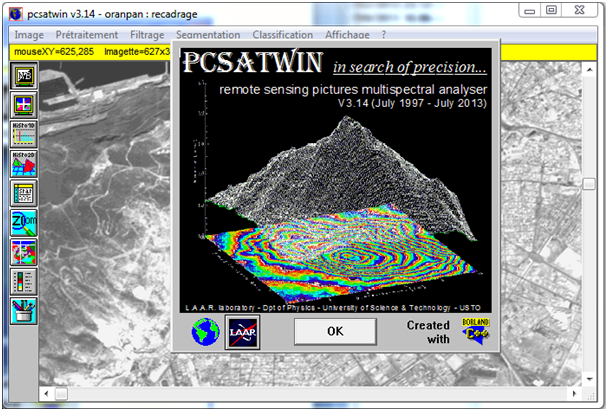Click the colored classification map icon
The height and width of the screenshot is (411, 608).
(x=23, y=251)
